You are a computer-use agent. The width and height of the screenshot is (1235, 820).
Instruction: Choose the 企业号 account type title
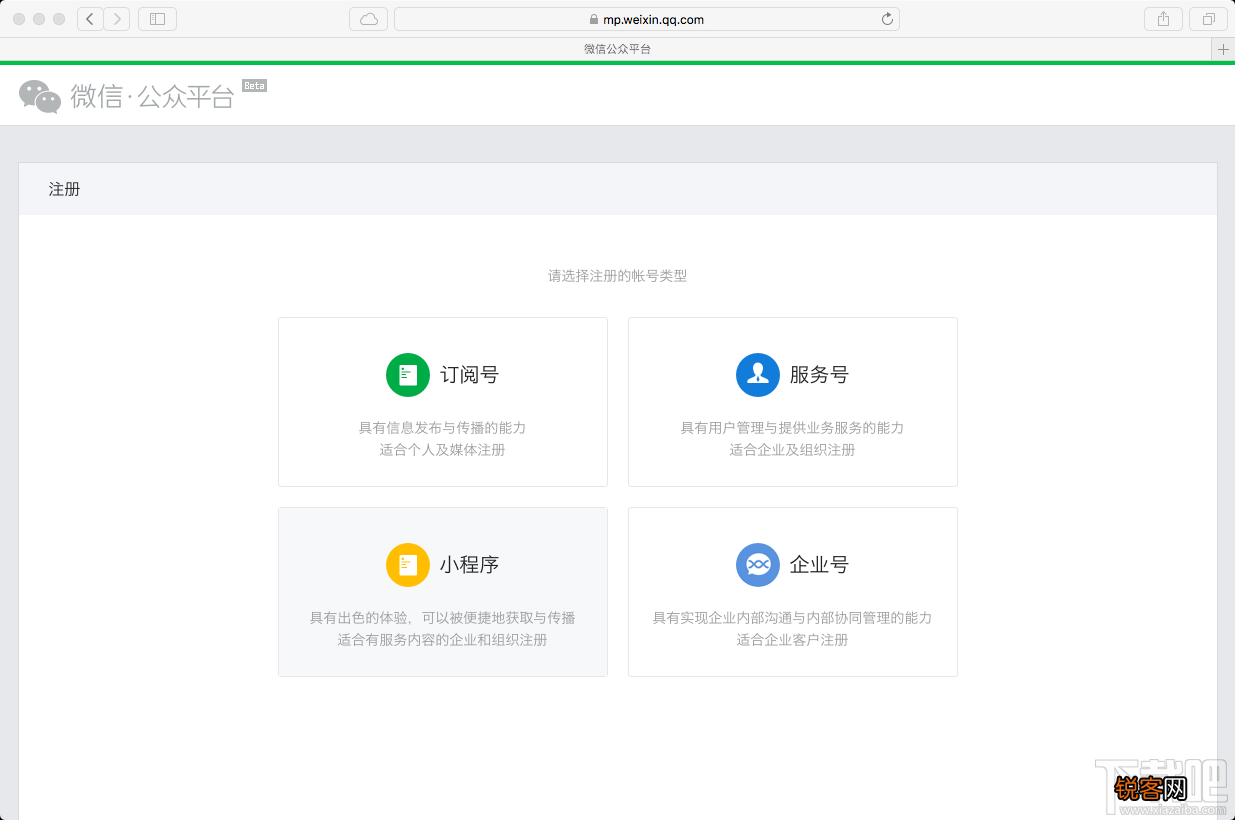(x=819, y=565)
